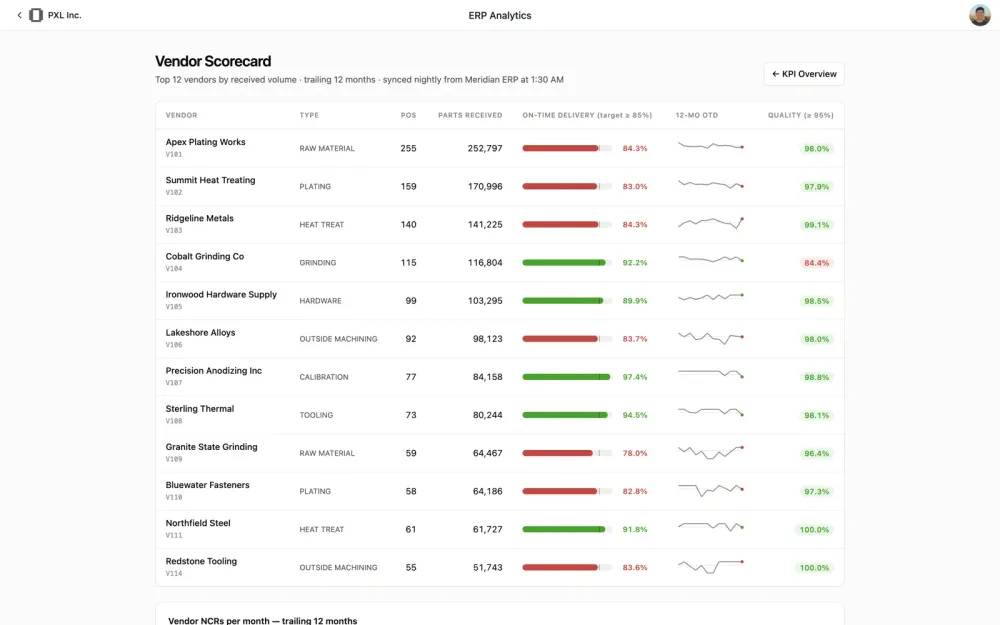Image resolution: width=1000 pixels, height=625 pixels.
Task: Click the Vendor Scorecard heading
Action: pyautogui.click(x=213, y=61)
